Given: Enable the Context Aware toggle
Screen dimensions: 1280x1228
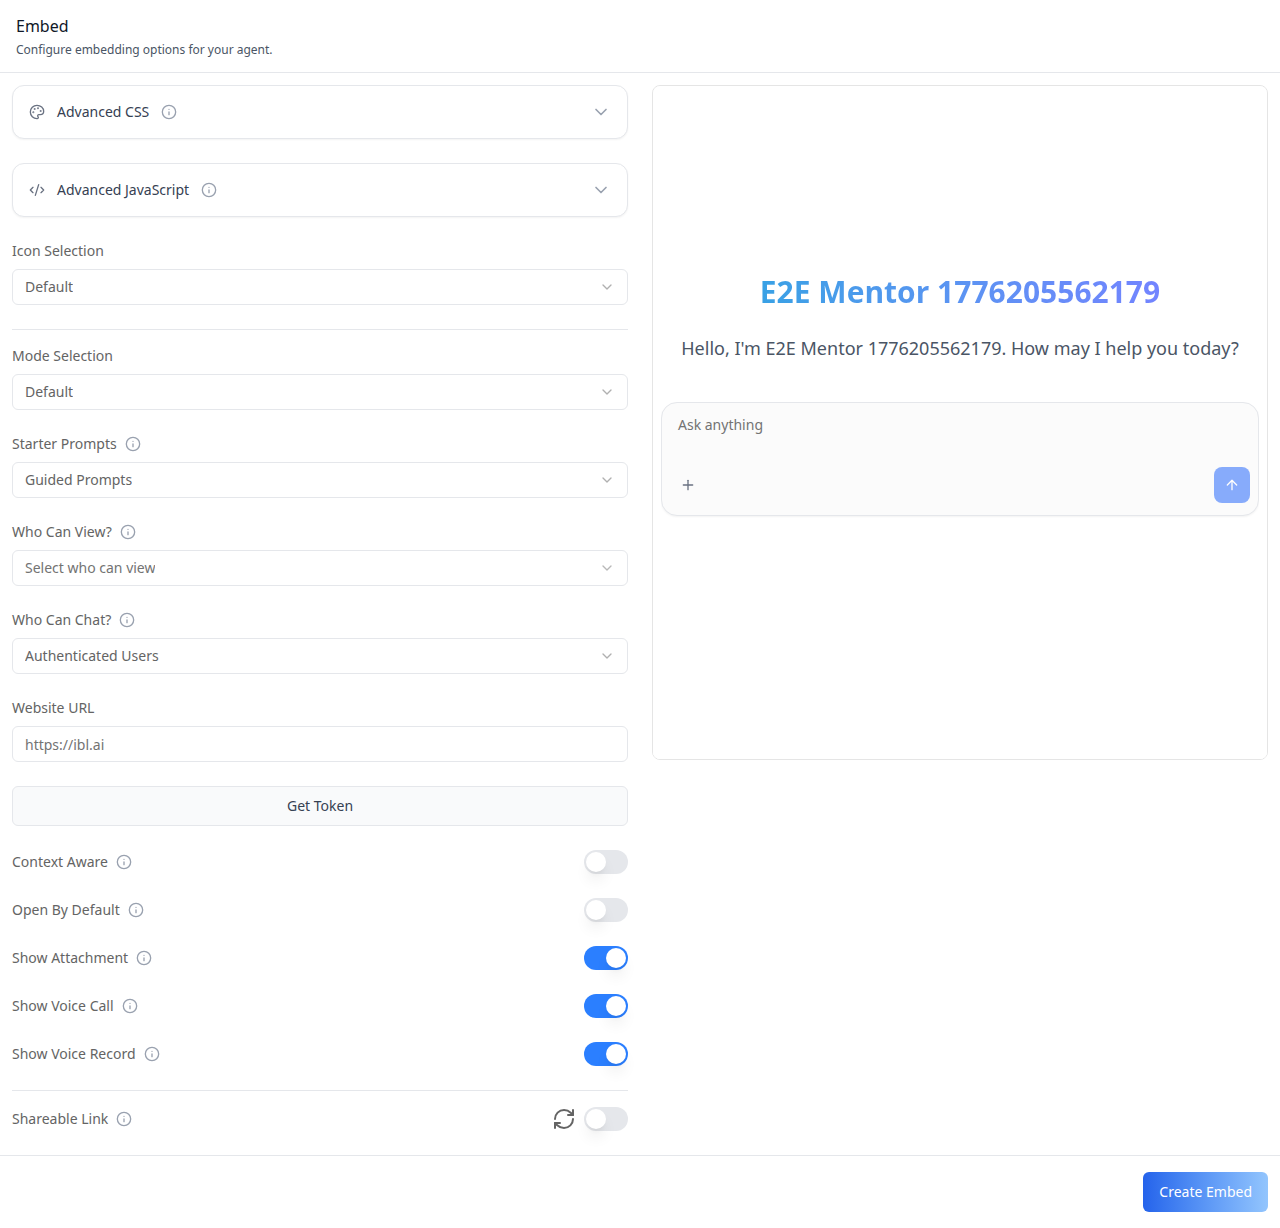Looking at the screenshot, I should point(606,862).
